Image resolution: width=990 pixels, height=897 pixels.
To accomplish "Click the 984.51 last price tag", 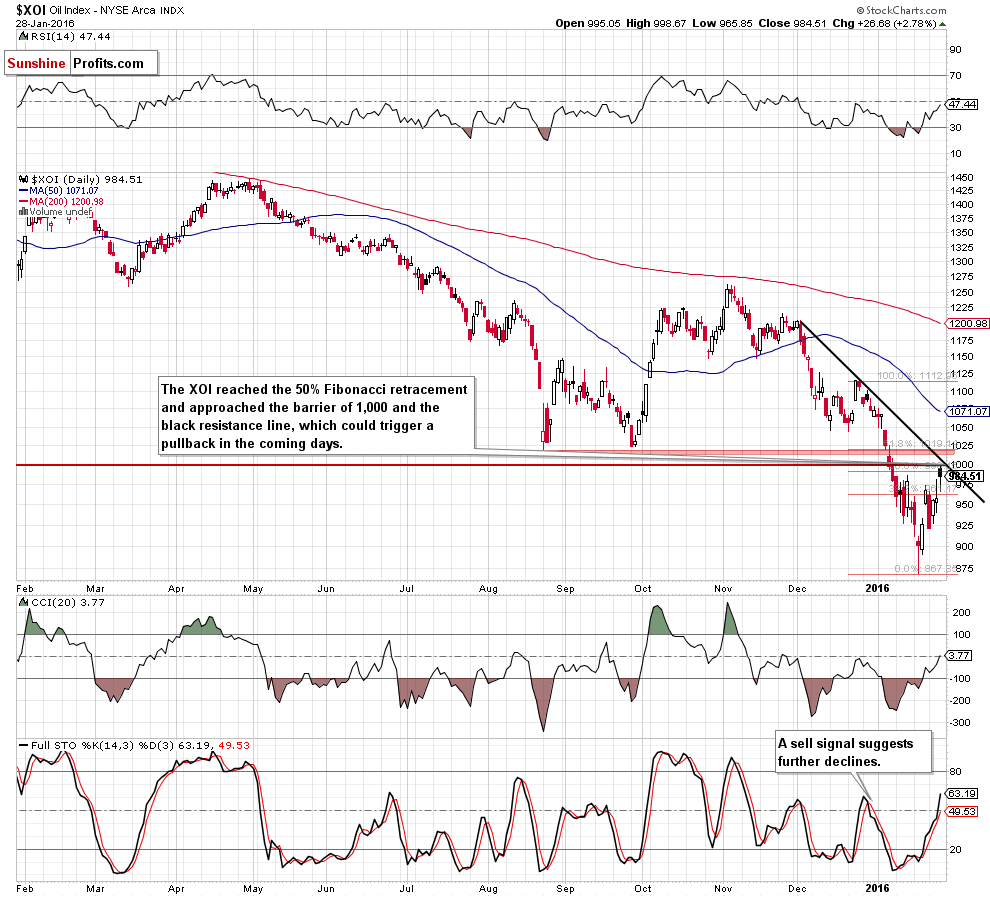I will [966, 476].
